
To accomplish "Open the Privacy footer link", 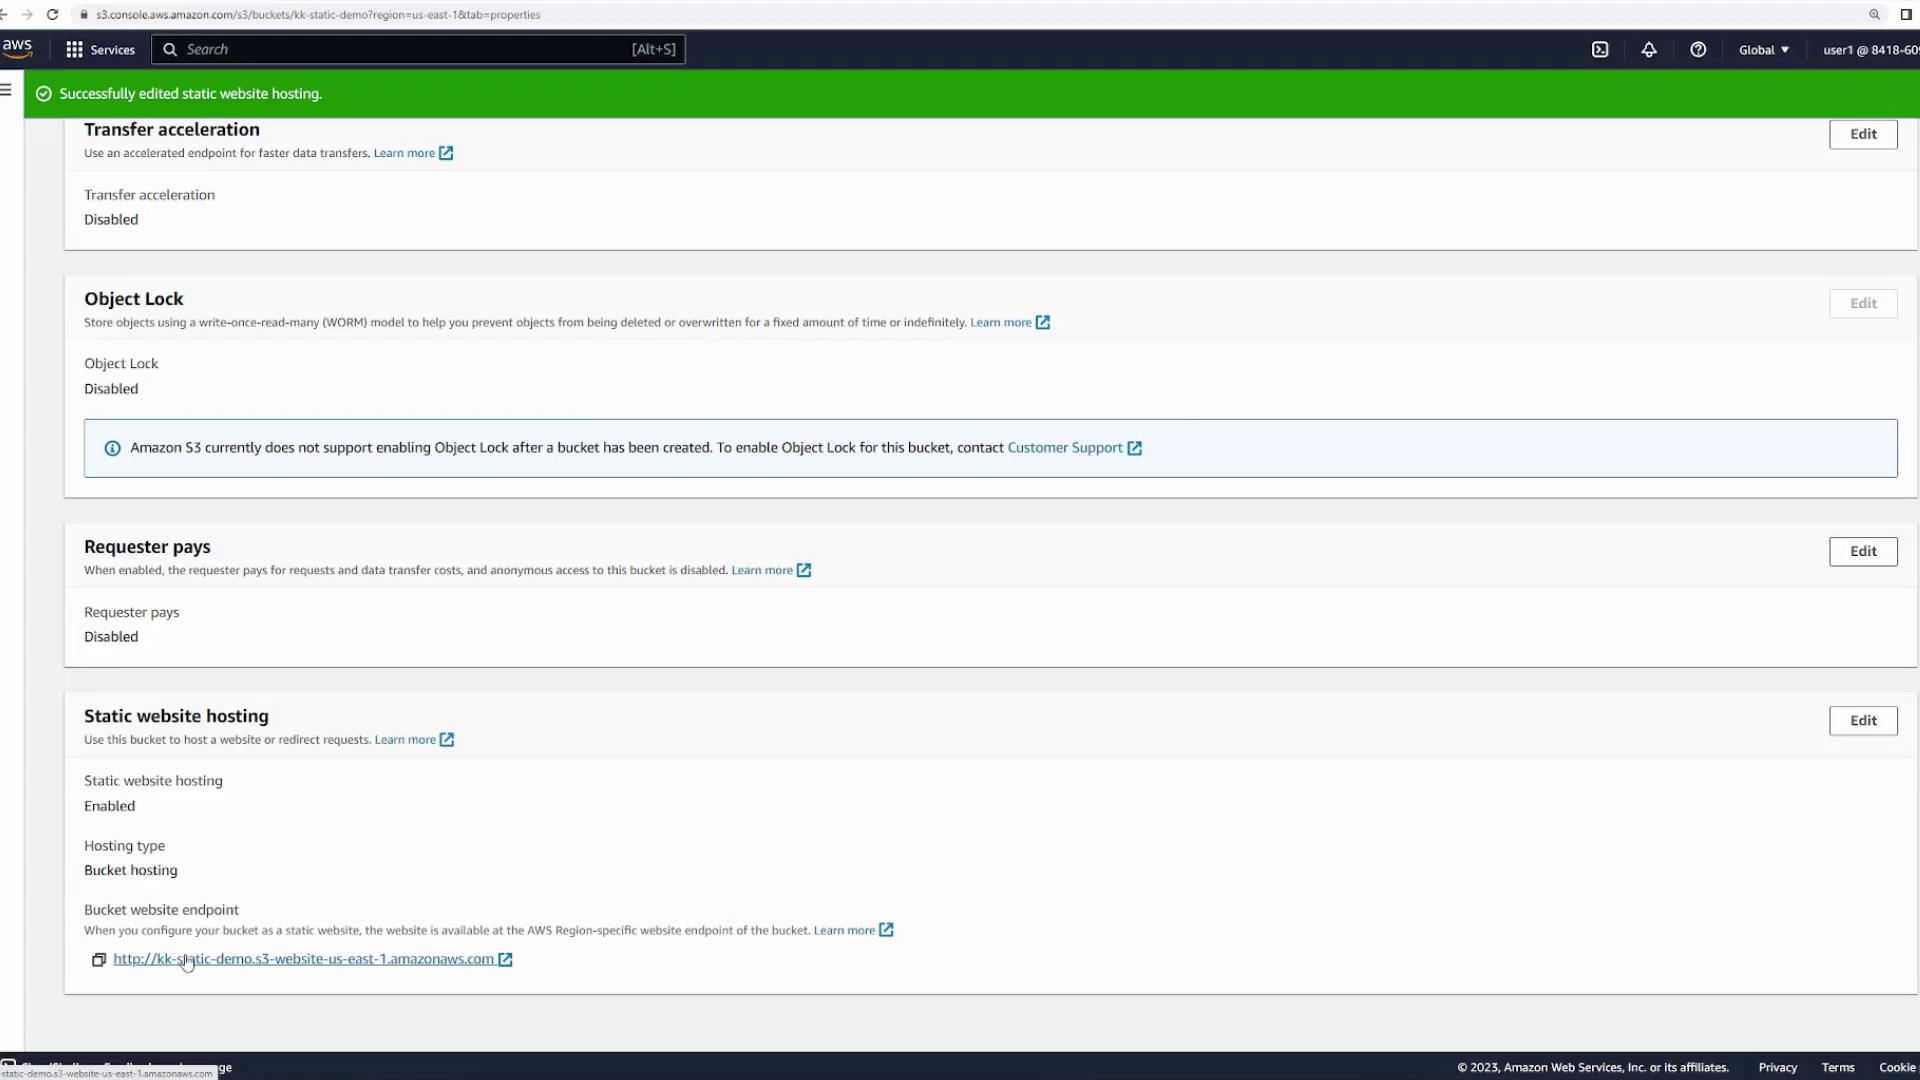I will 1777,1067.
